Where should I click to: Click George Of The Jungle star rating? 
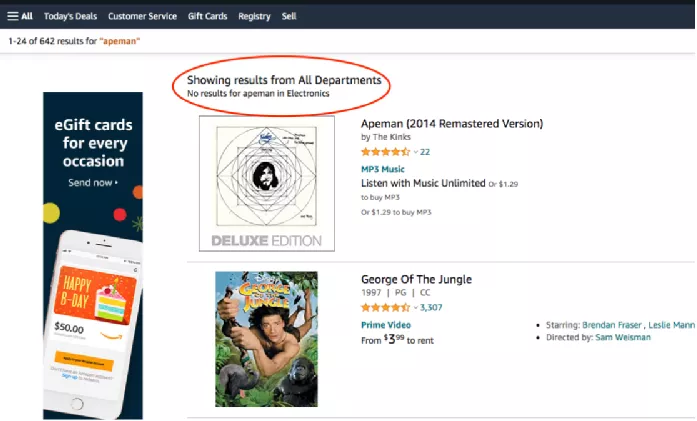point(385,308)
